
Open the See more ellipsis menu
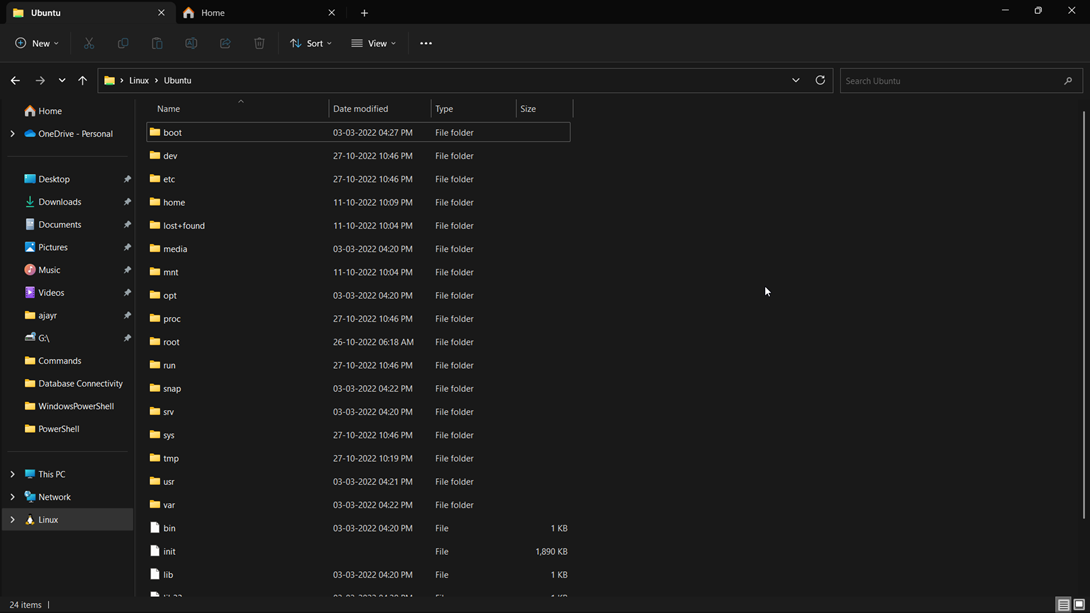[x=425, y=43]
